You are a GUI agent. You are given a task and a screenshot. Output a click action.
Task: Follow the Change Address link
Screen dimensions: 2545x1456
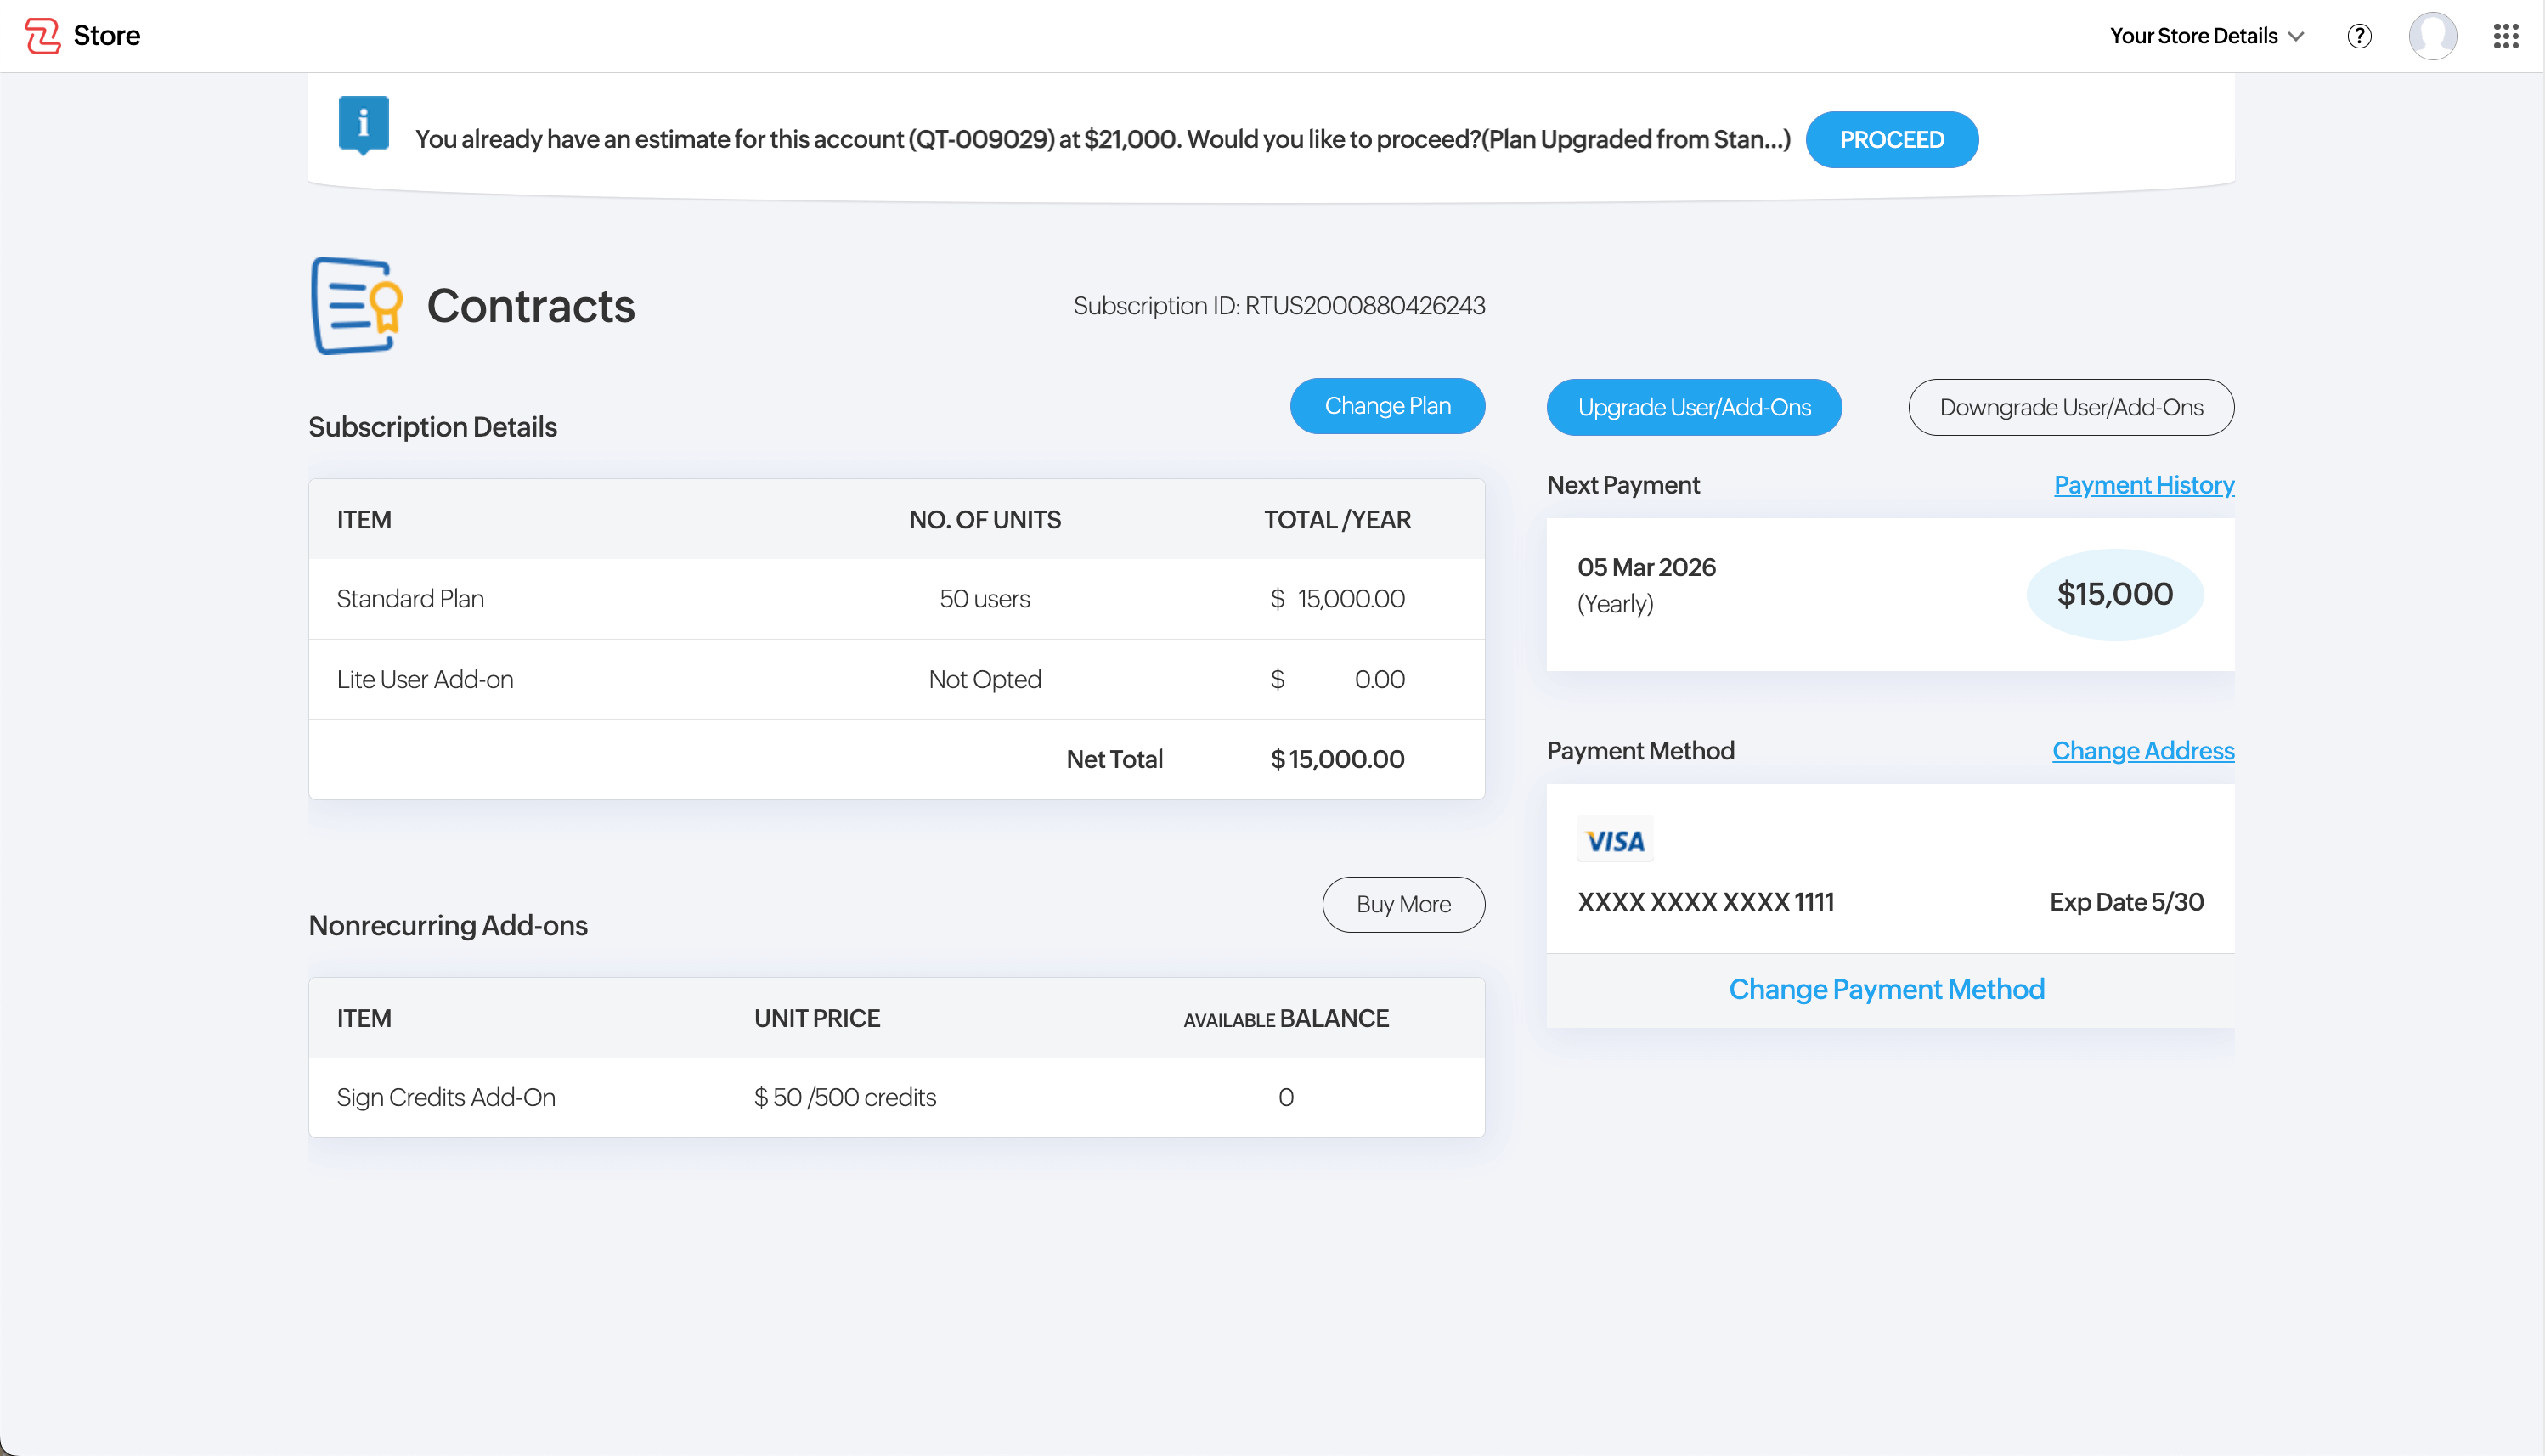tap(2142, 751)
